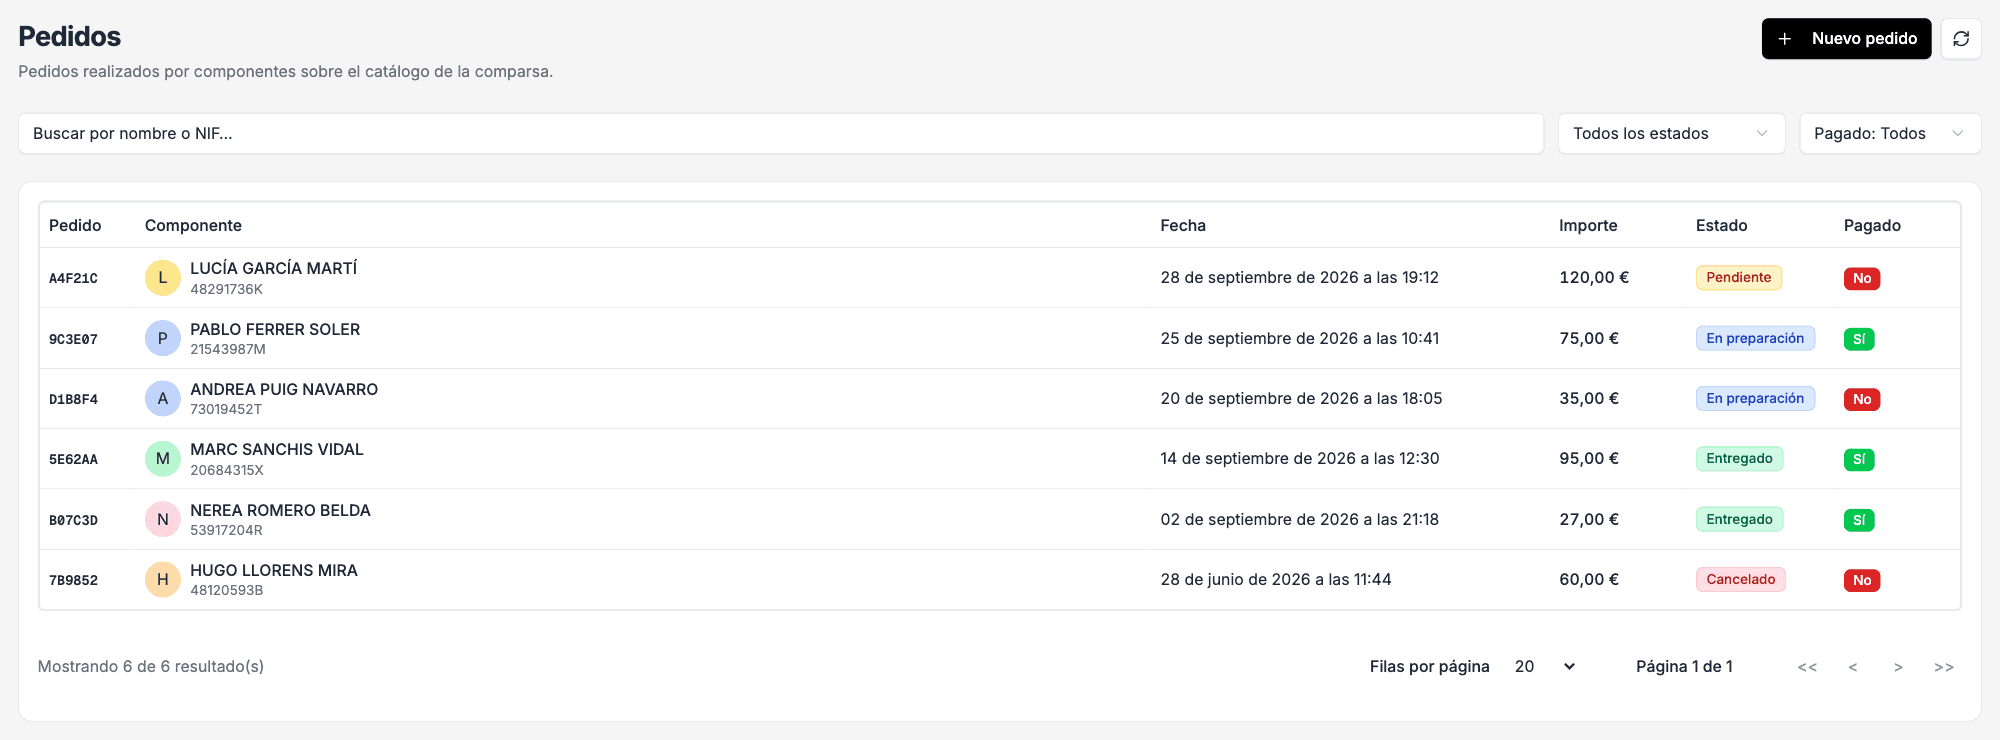Go to next page with > button
2000x740 pixels.
(1898, 667)
